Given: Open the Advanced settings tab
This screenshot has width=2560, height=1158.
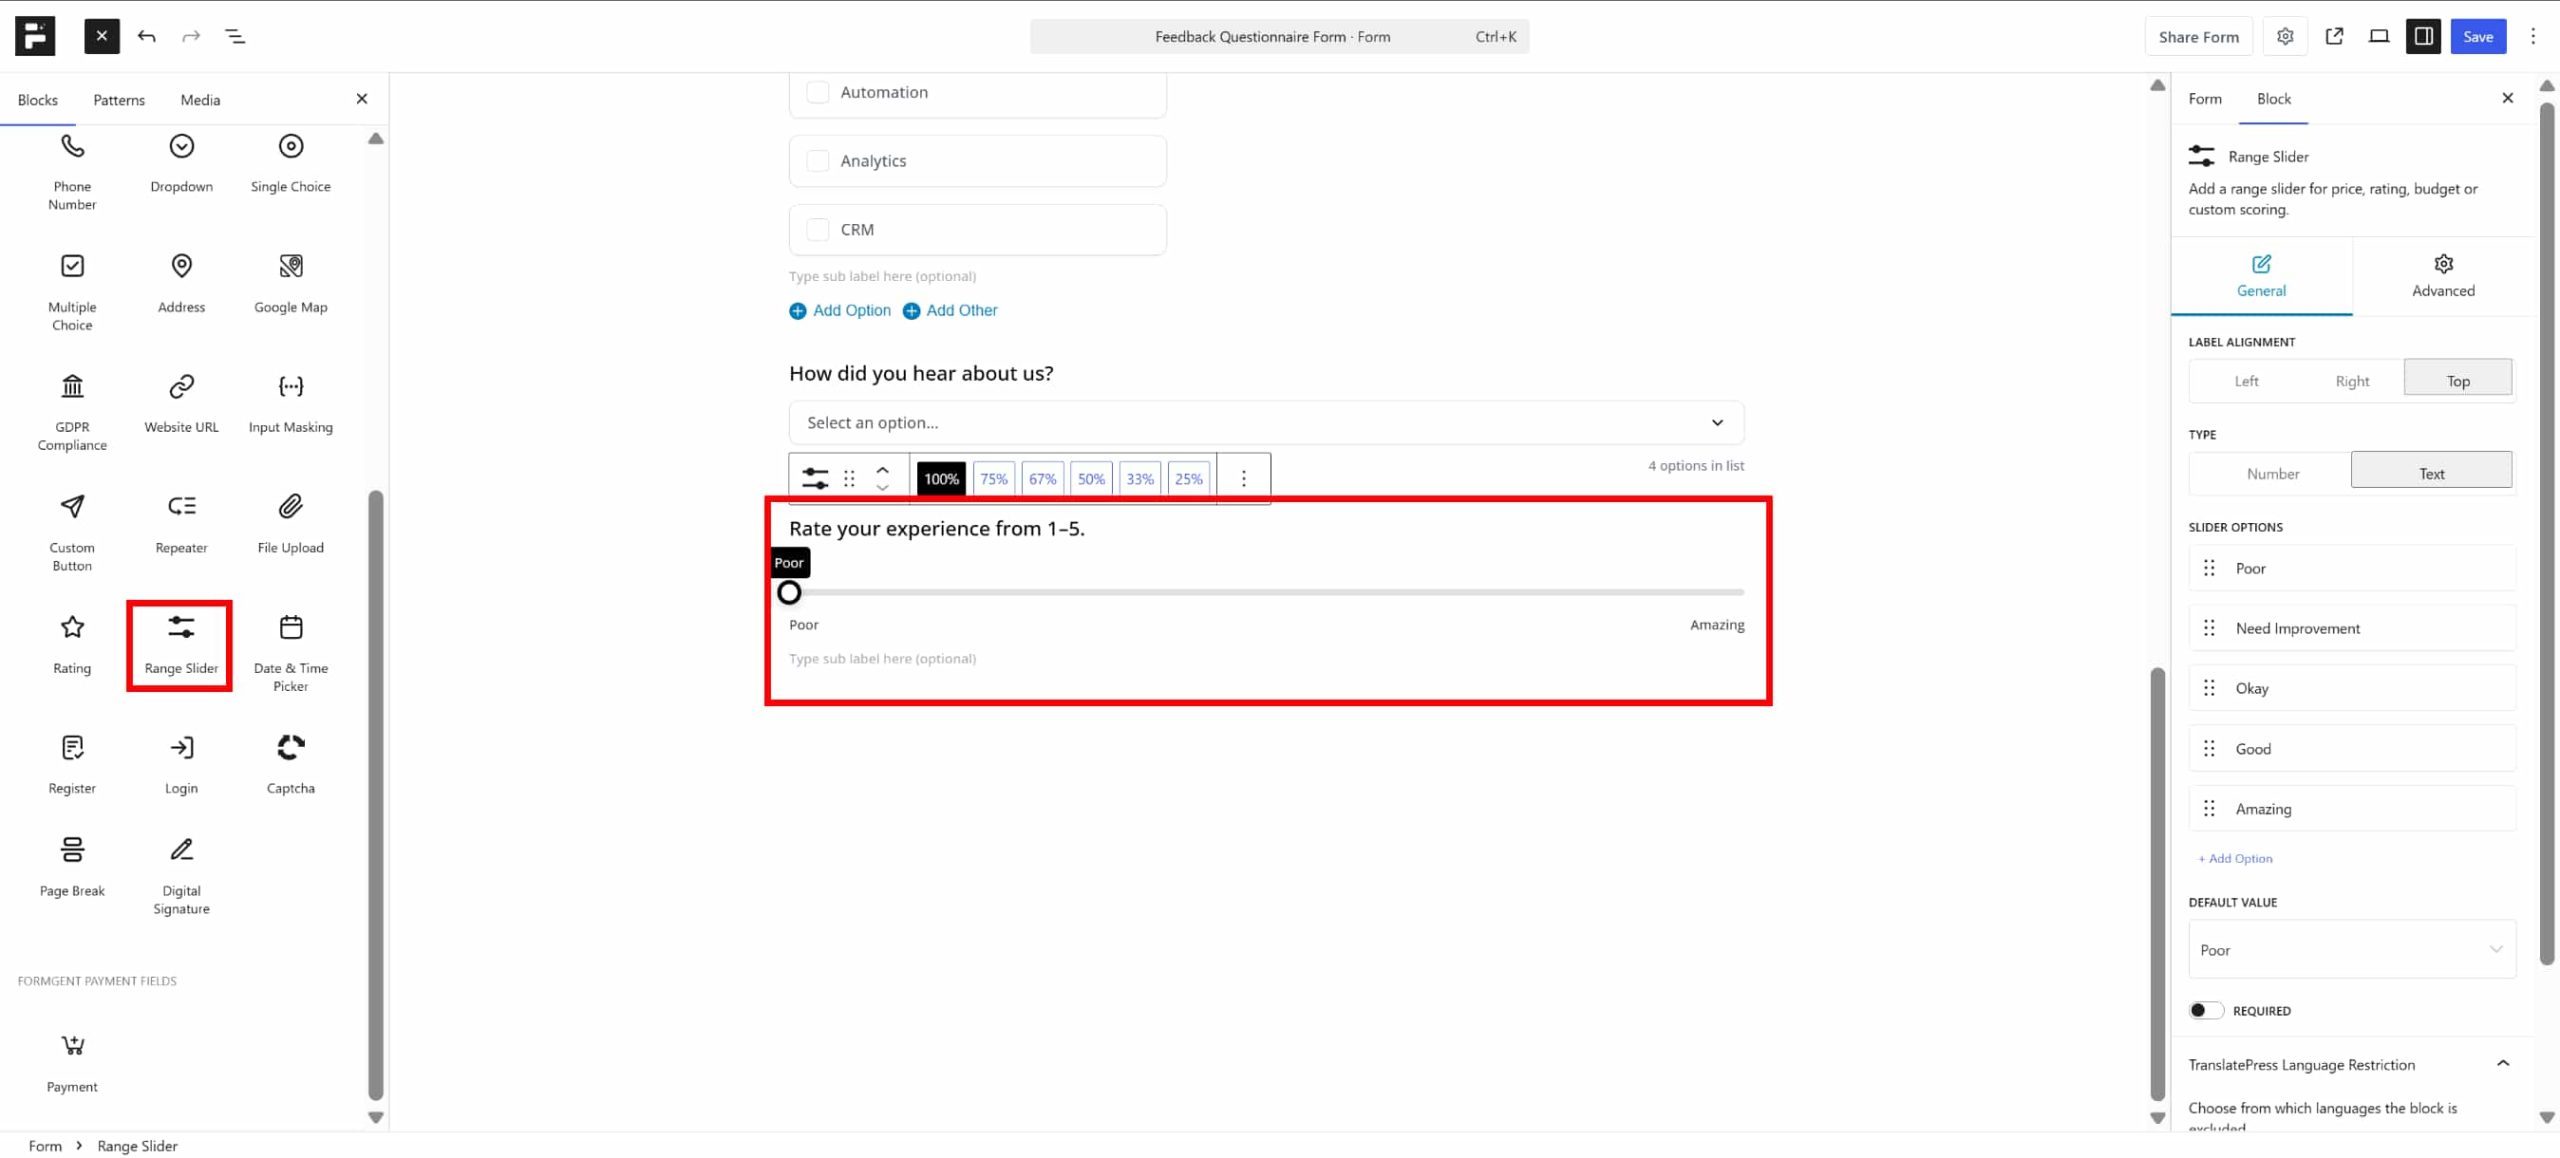Looking at the screenshot, I should pos(2442,276).
